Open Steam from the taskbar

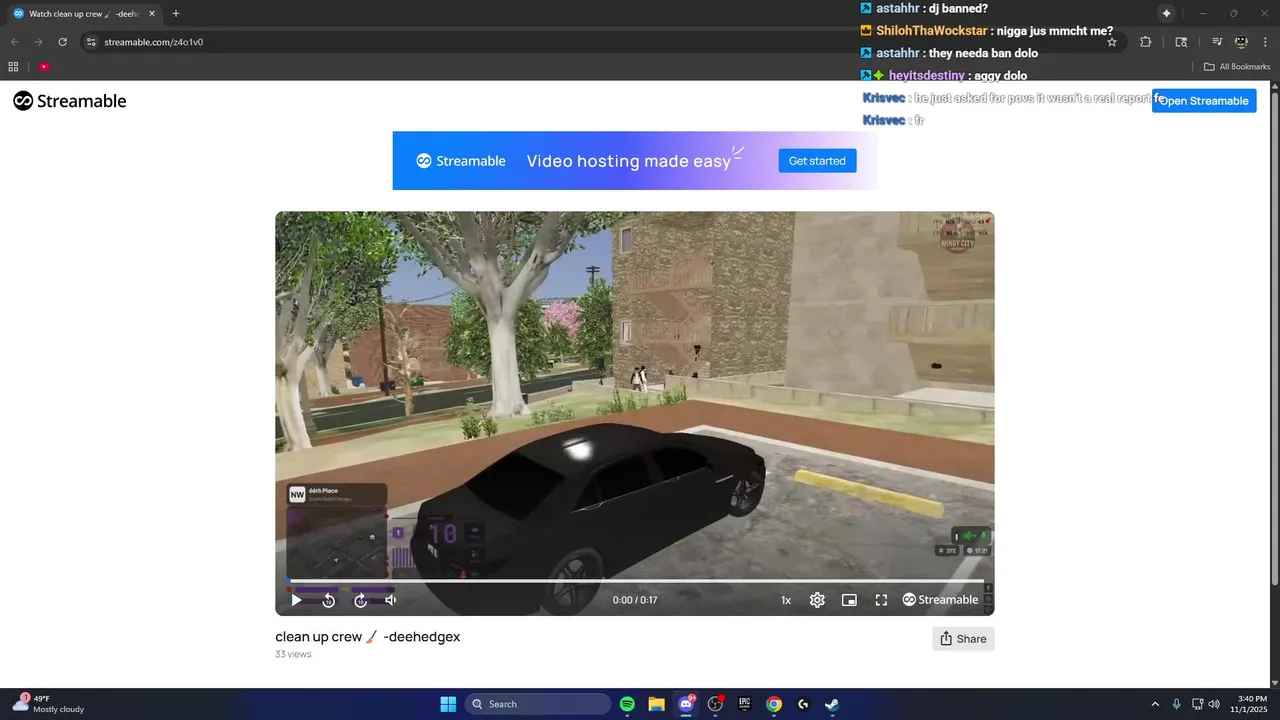click(832, 704)
